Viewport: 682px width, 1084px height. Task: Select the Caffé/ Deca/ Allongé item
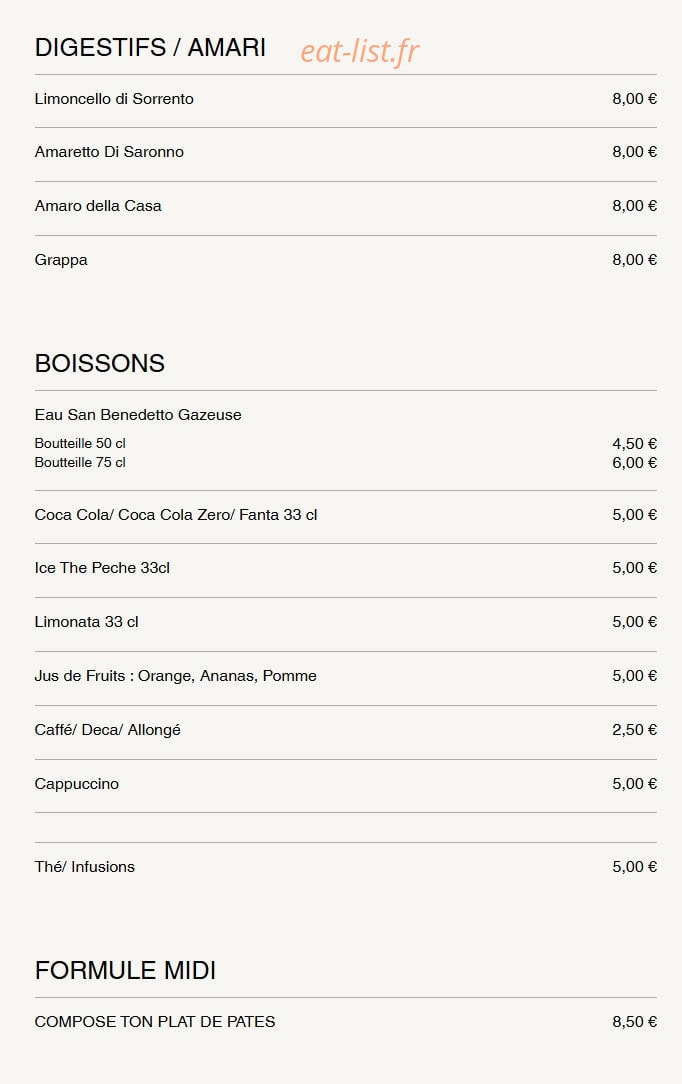pos(108,730)
